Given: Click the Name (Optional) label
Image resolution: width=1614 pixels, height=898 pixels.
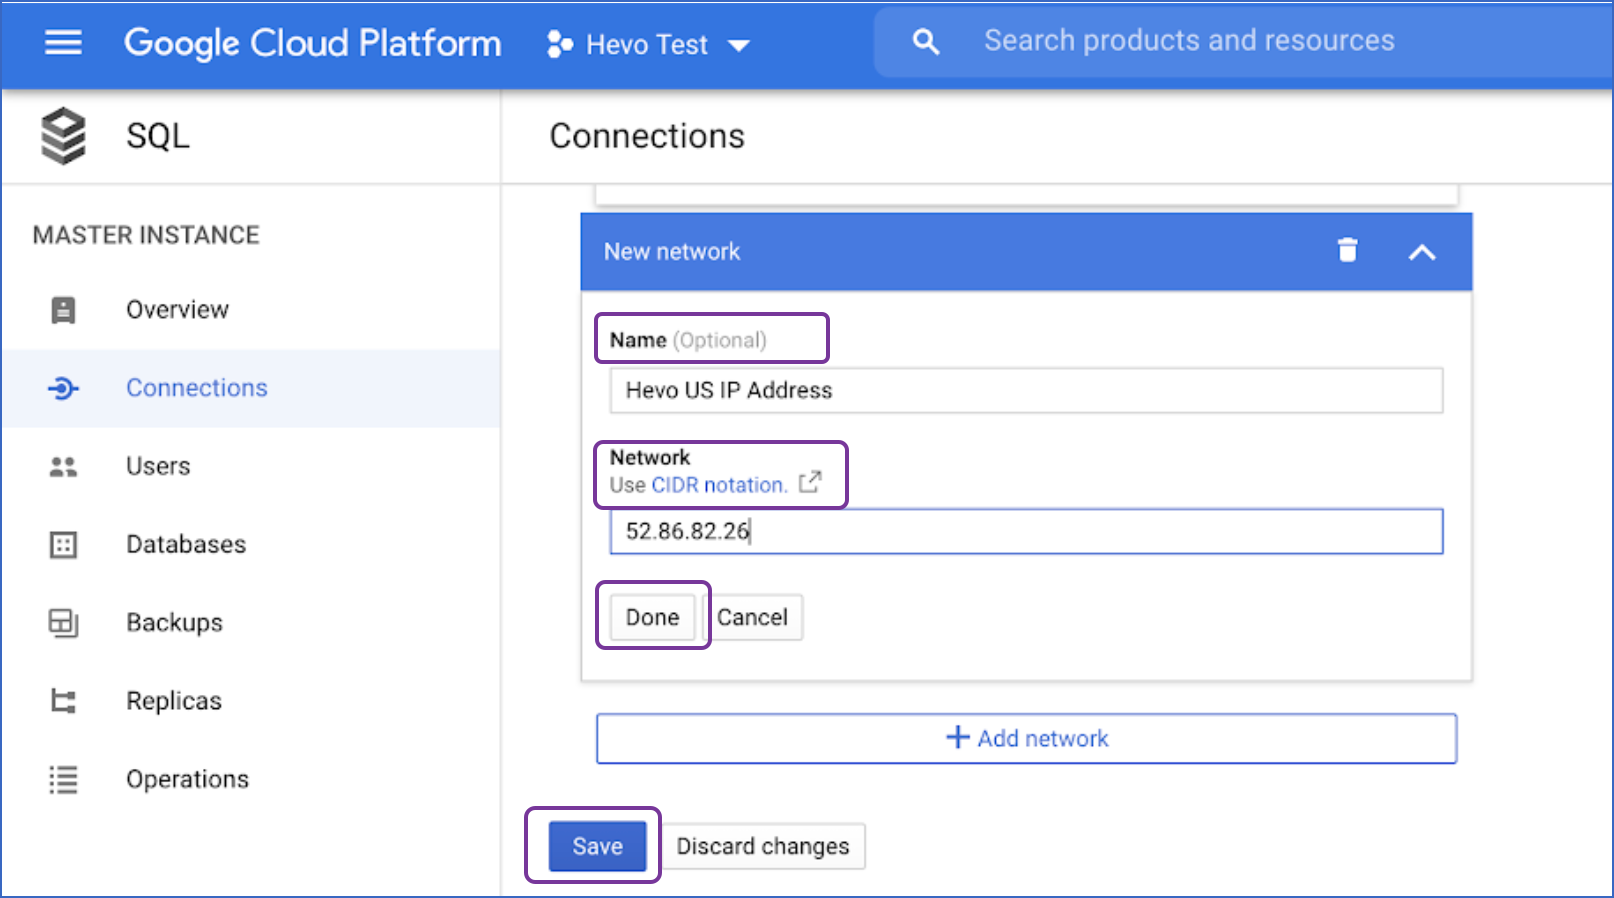Looking at the screenshot, I should click(688, 340).
